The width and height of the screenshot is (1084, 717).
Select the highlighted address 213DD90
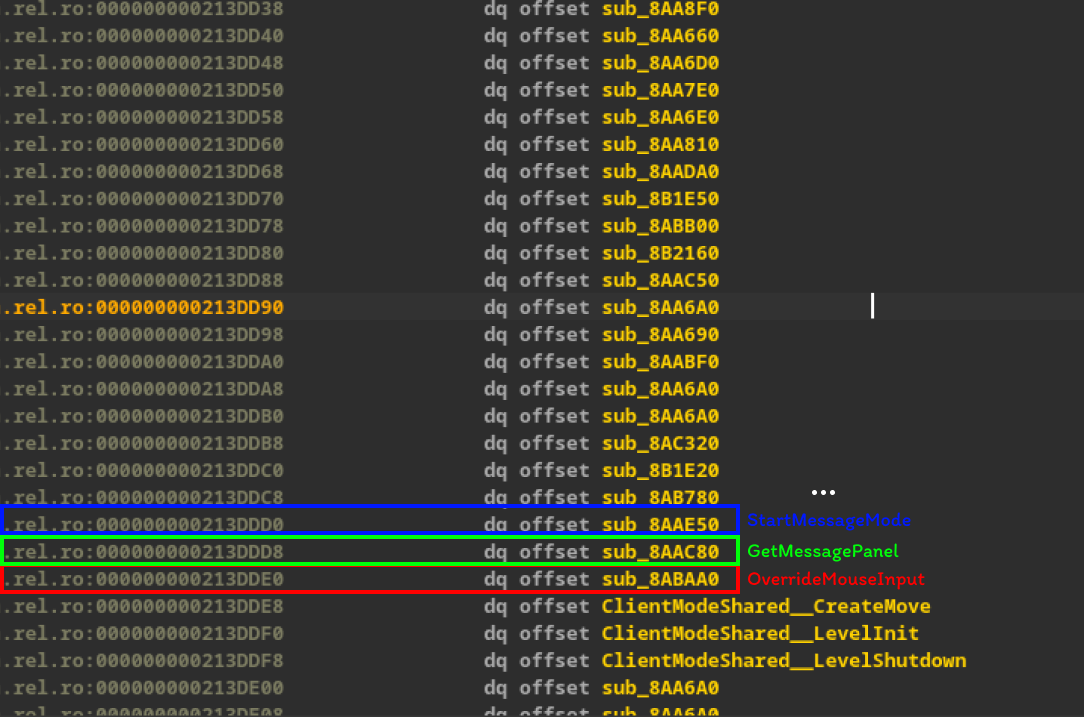(189, 308)
